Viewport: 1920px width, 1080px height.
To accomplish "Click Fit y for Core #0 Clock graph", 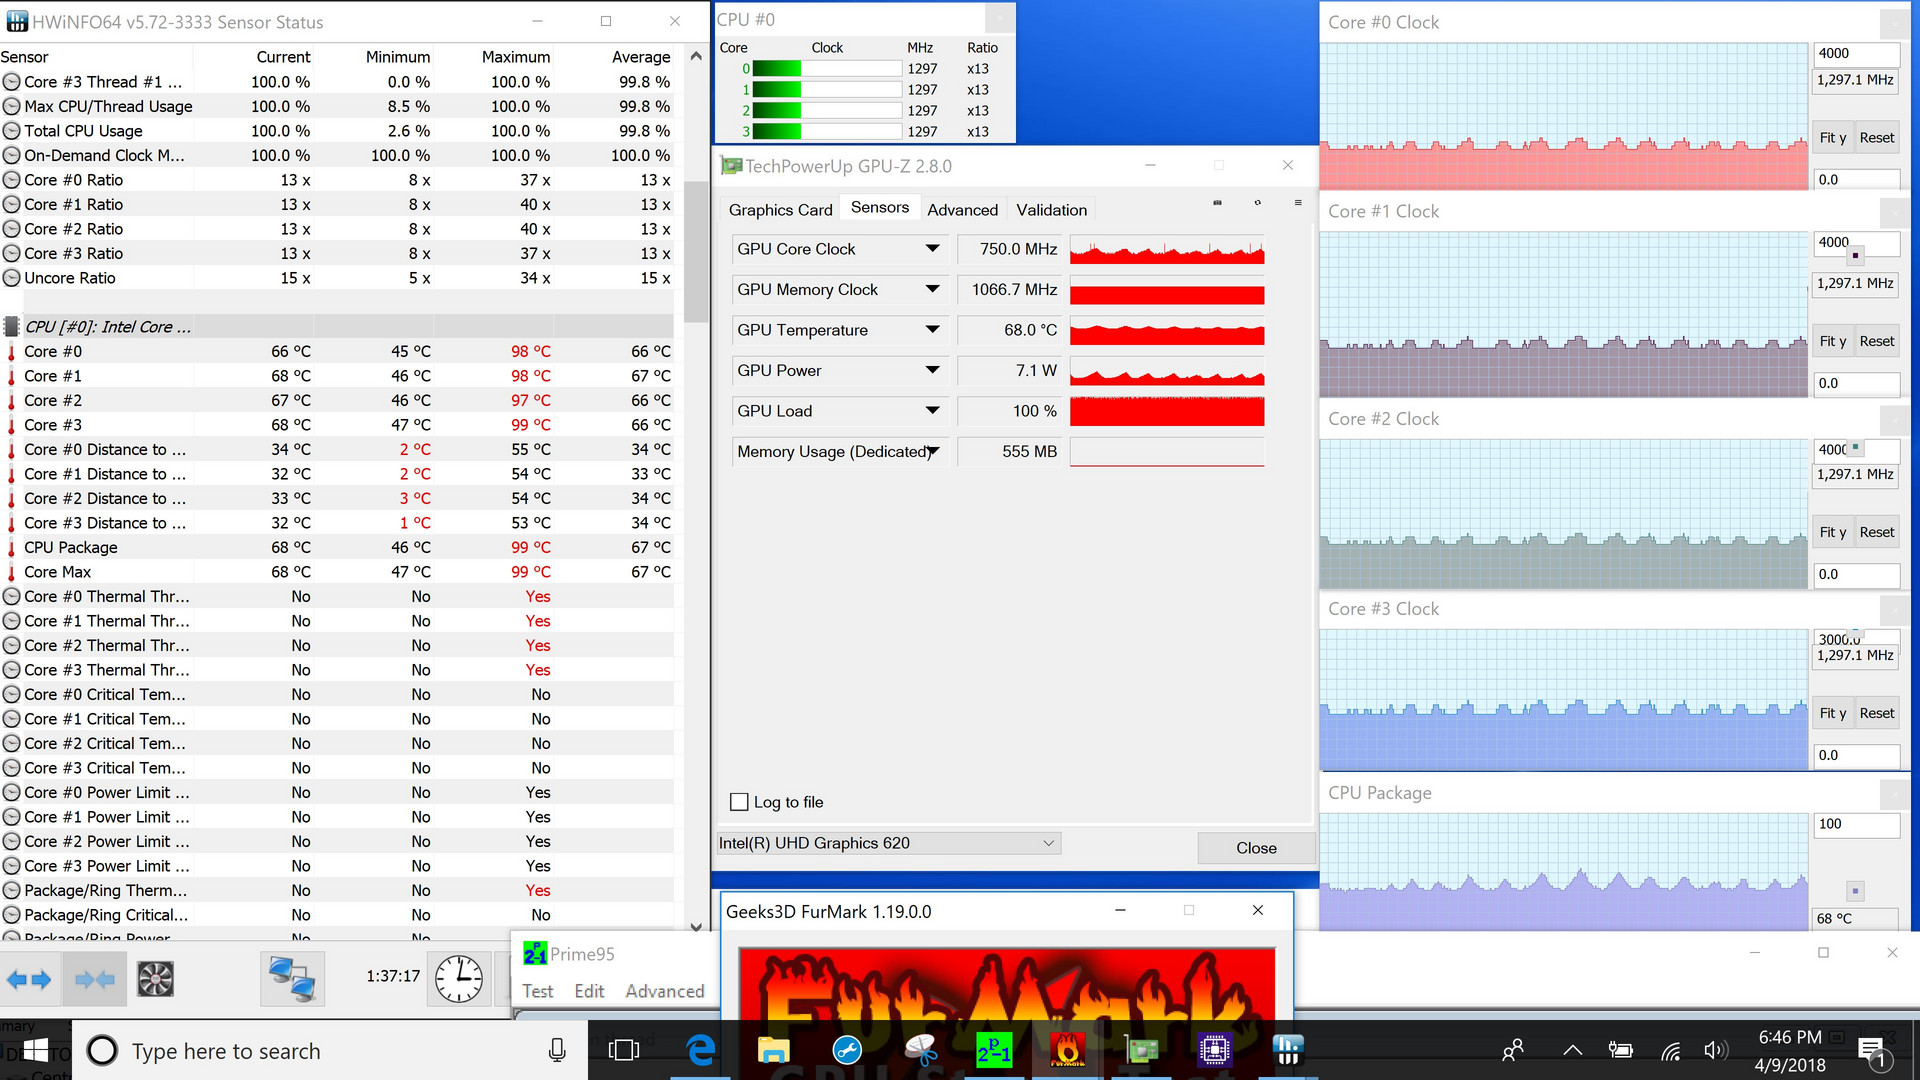I will [1832, 138].
